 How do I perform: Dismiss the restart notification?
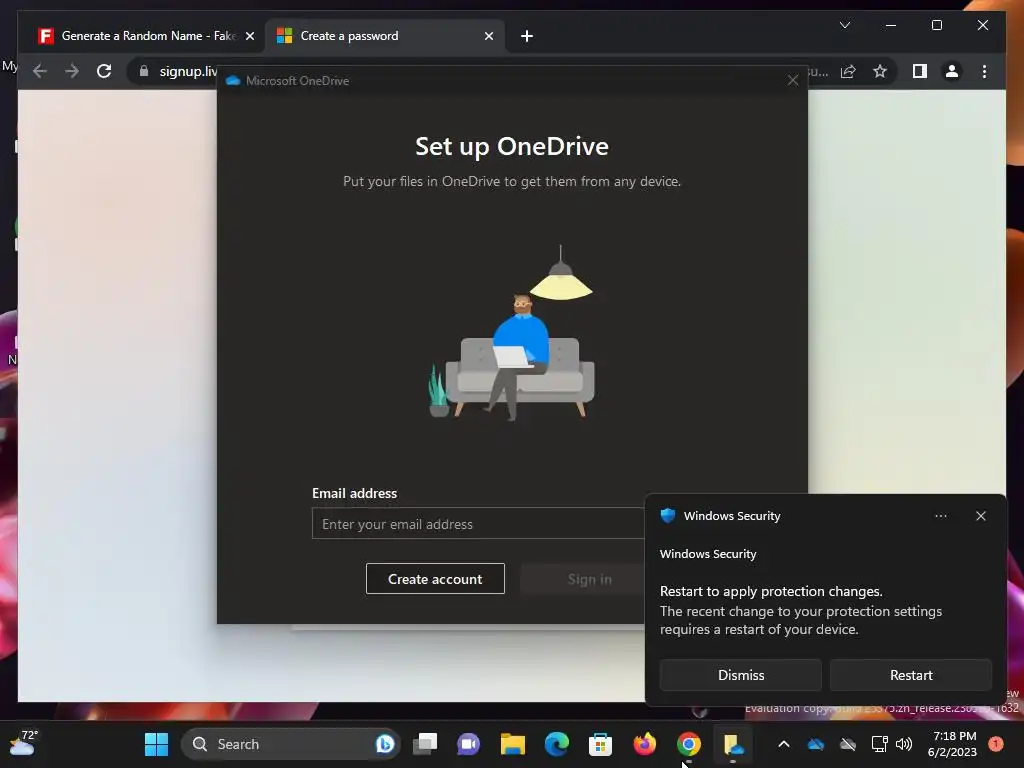[741, 675]
